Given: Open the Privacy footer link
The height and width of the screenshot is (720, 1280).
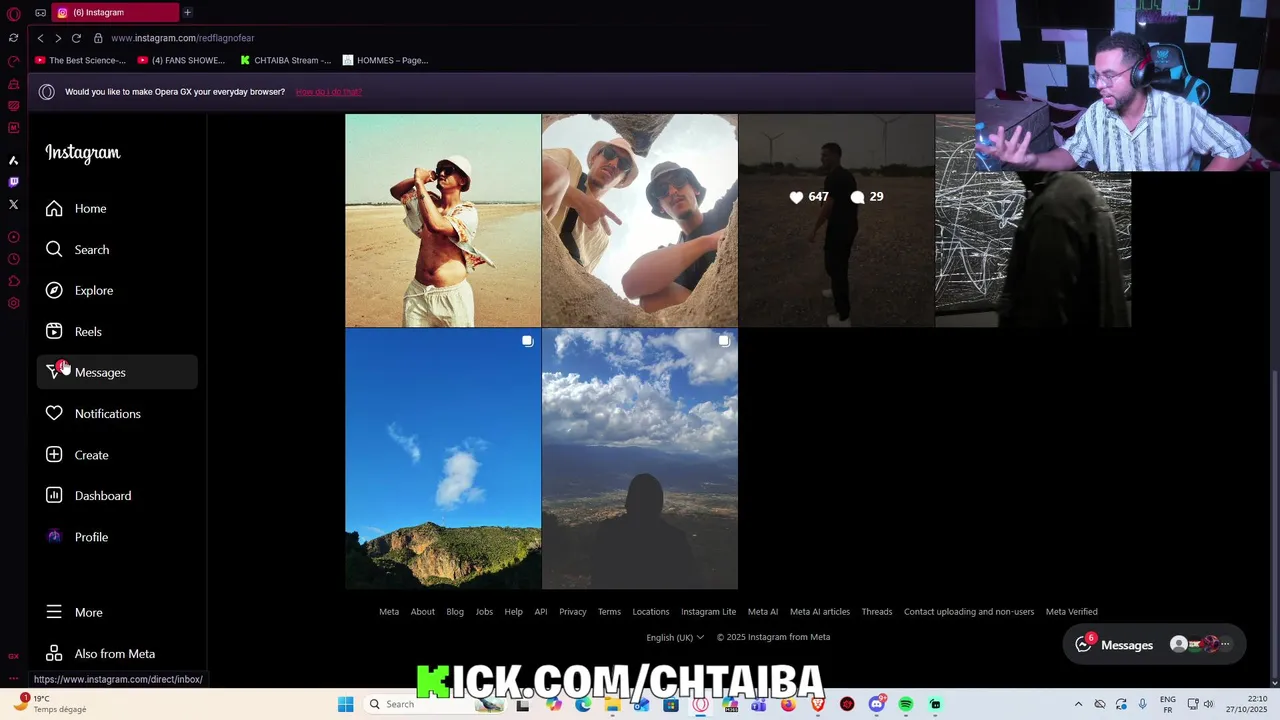Looking at the screenshot, I should tap(573, 612).
